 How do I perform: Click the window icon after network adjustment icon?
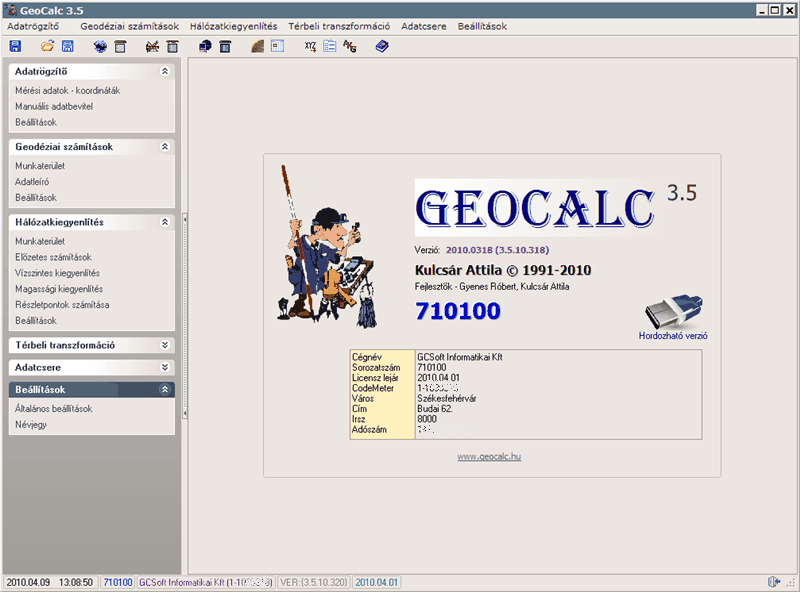pyautogui.click(x=172, y=46)
